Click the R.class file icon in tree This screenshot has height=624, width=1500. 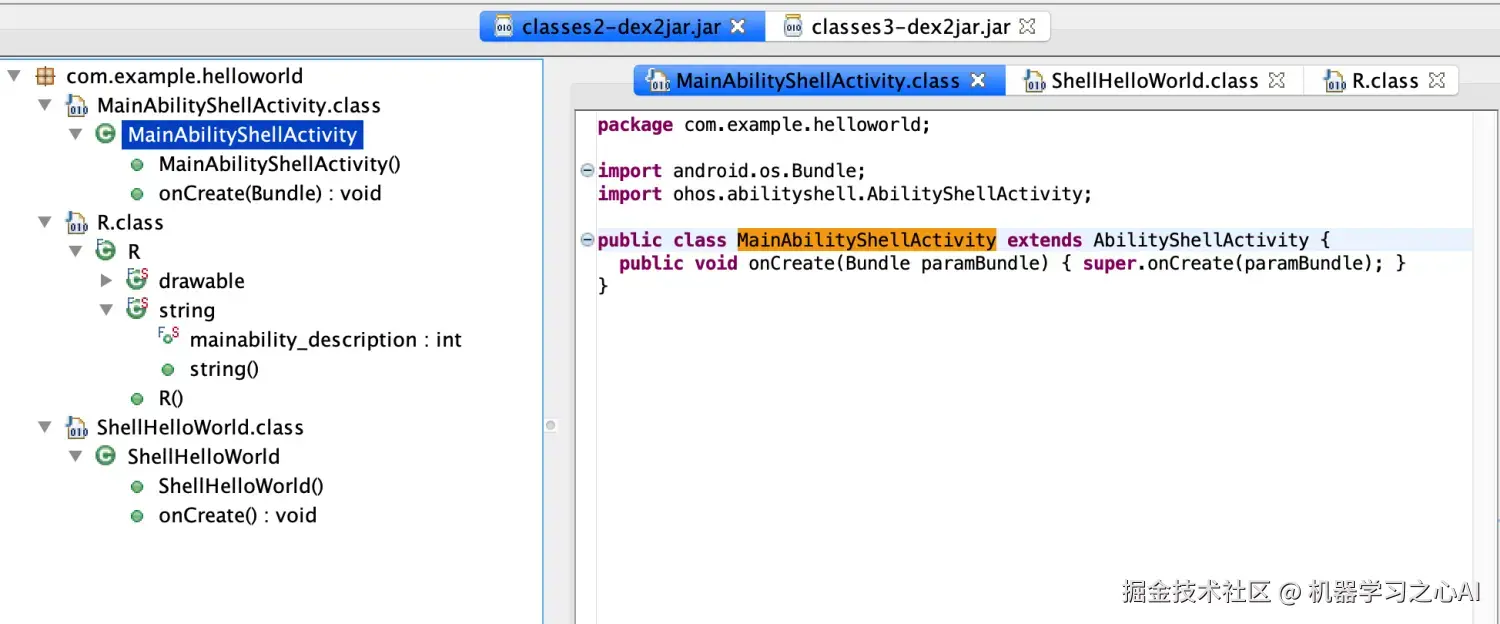[76, 223]
